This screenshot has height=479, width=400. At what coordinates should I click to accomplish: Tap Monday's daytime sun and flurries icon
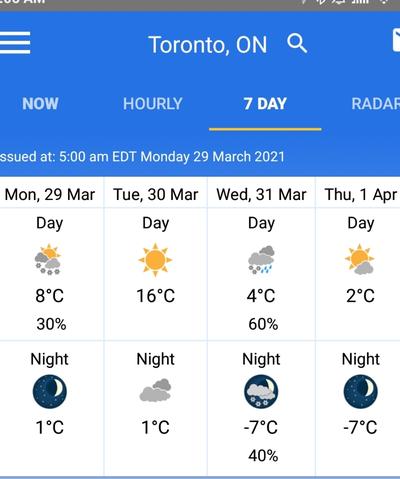tap(48, 260)
